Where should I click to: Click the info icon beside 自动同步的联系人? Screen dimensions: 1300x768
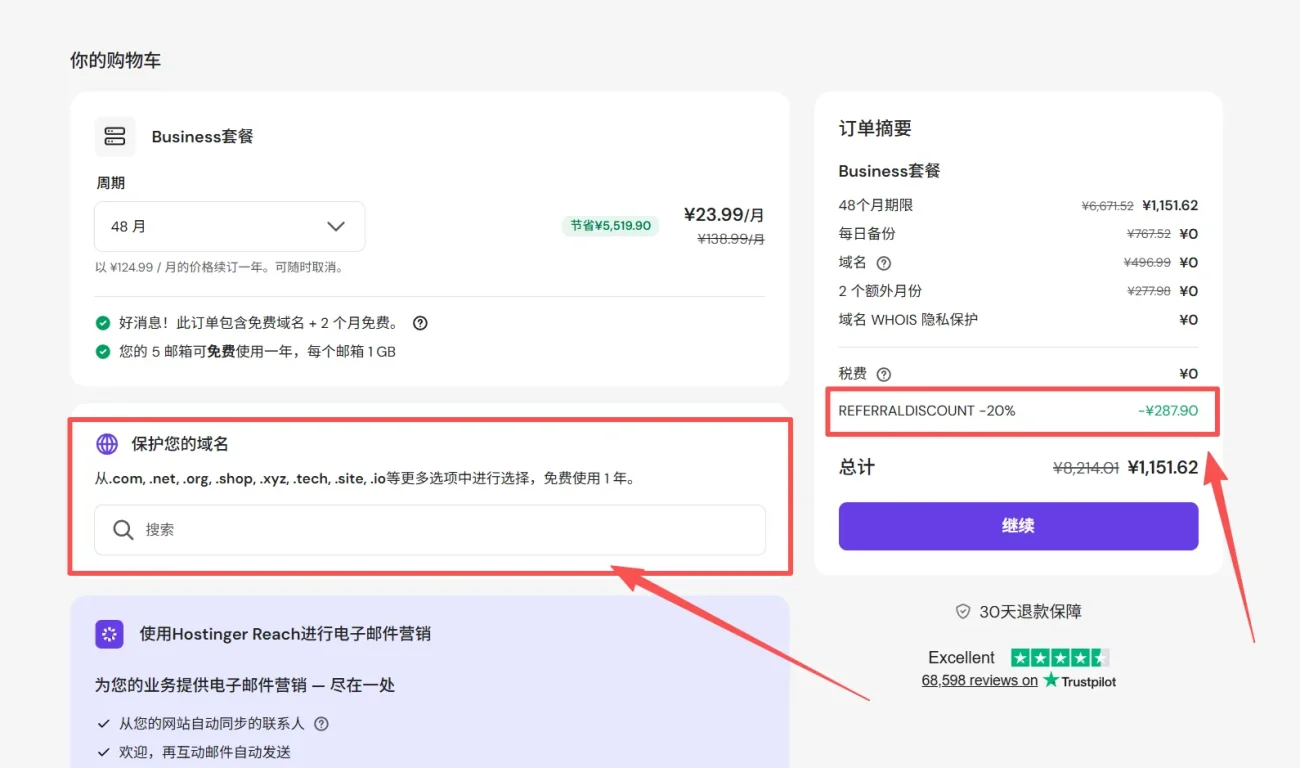tap(322, 724)
